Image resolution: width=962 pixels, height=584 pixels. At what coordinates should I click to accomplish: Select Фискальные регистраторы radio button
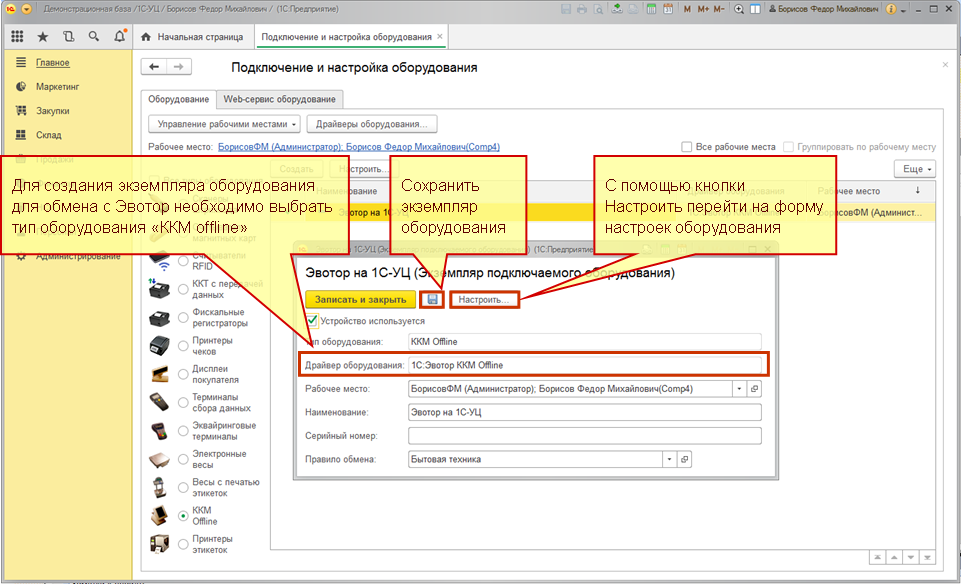pyautogui.click(x=183, y=318)
